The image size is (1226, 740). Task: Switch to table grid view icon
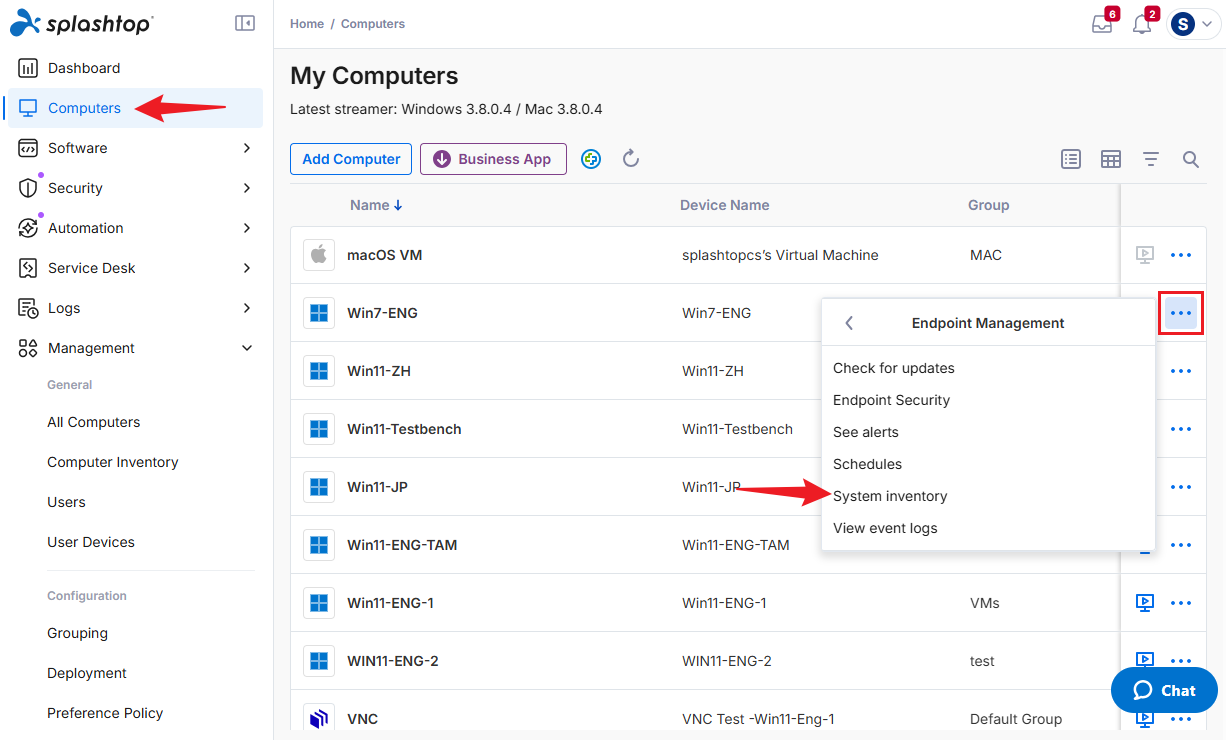(x=1111, y=159)
